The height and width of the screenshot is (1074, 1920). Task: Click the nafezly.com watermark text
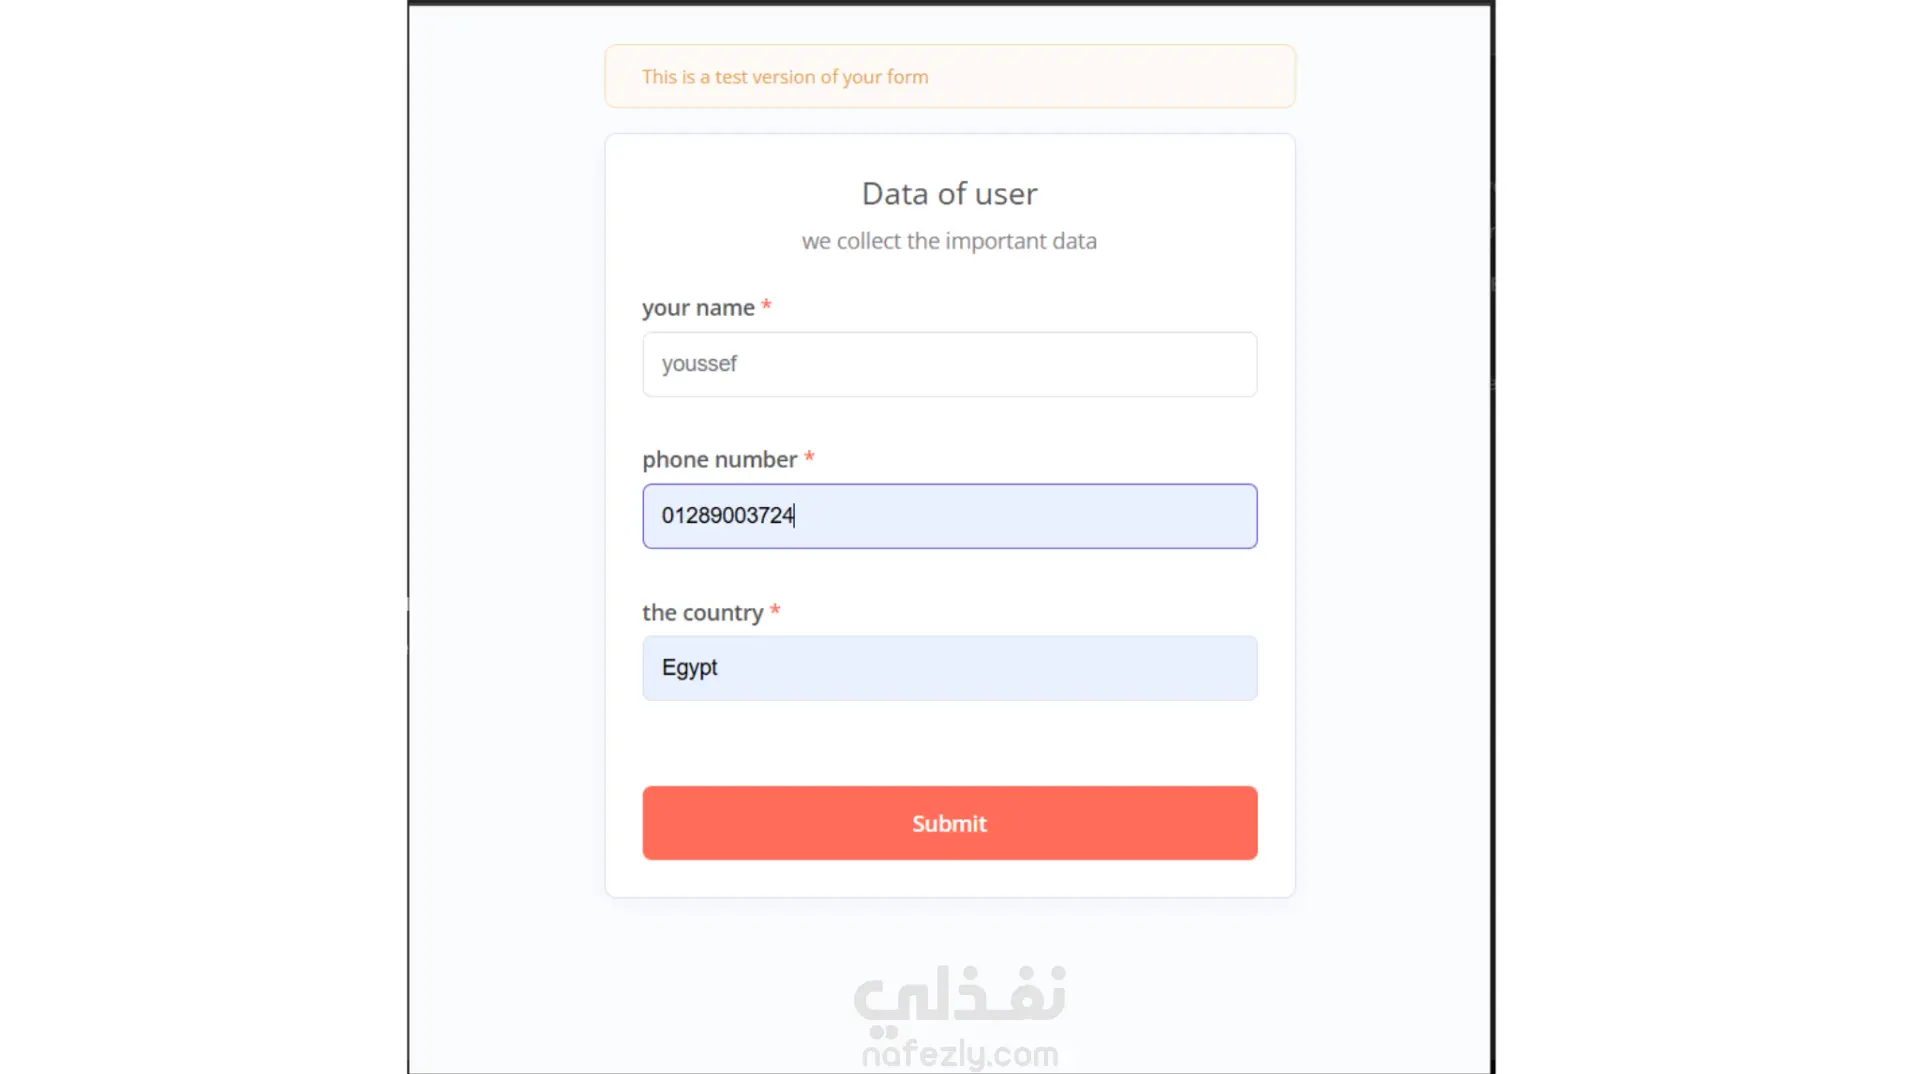(x=960, y=1054)
